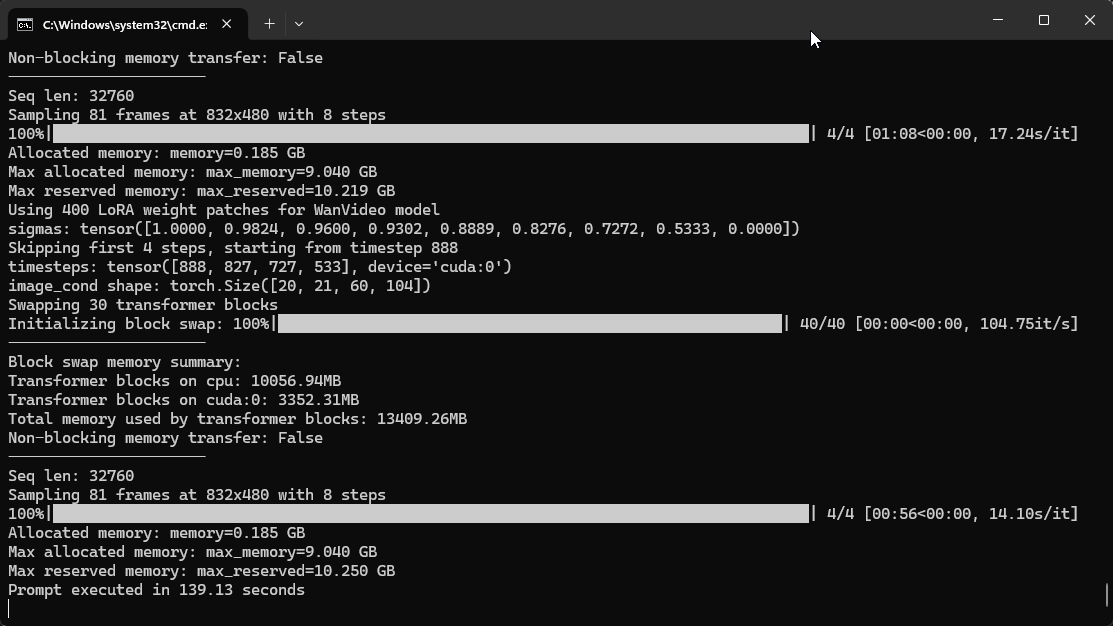Select the cmd.exe terminal tab
This screenshot has height=626, width=1113.
coord(128,24)
